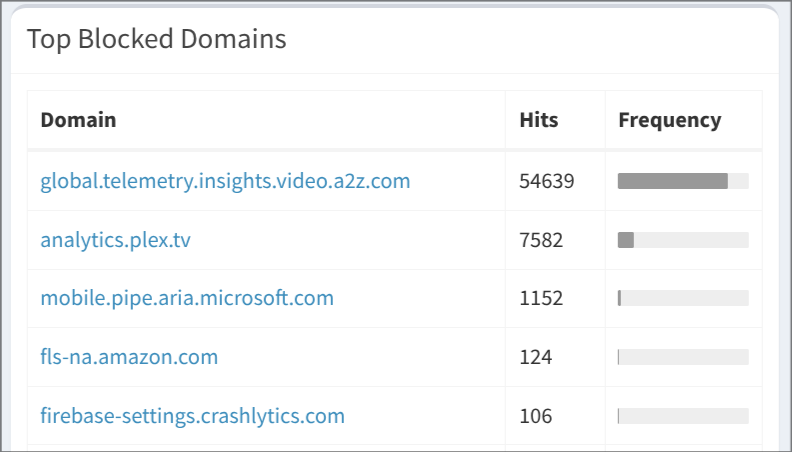Click the 106 hits cell
Screen dimensions: 792x452
coord(536,416)
